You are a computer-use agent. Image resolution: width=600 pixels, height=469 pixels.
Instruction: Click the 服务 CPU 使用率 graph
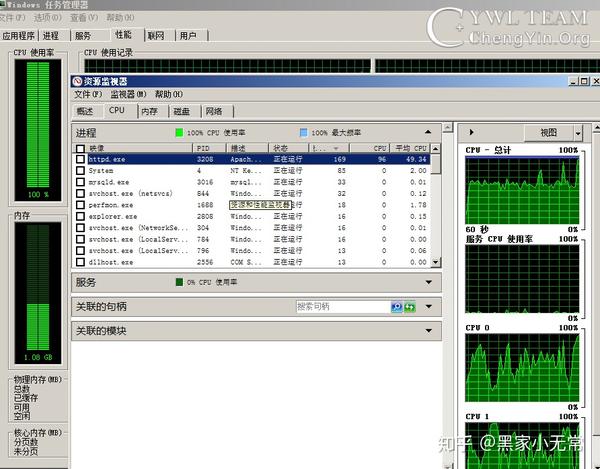click(x=522, y=279)
